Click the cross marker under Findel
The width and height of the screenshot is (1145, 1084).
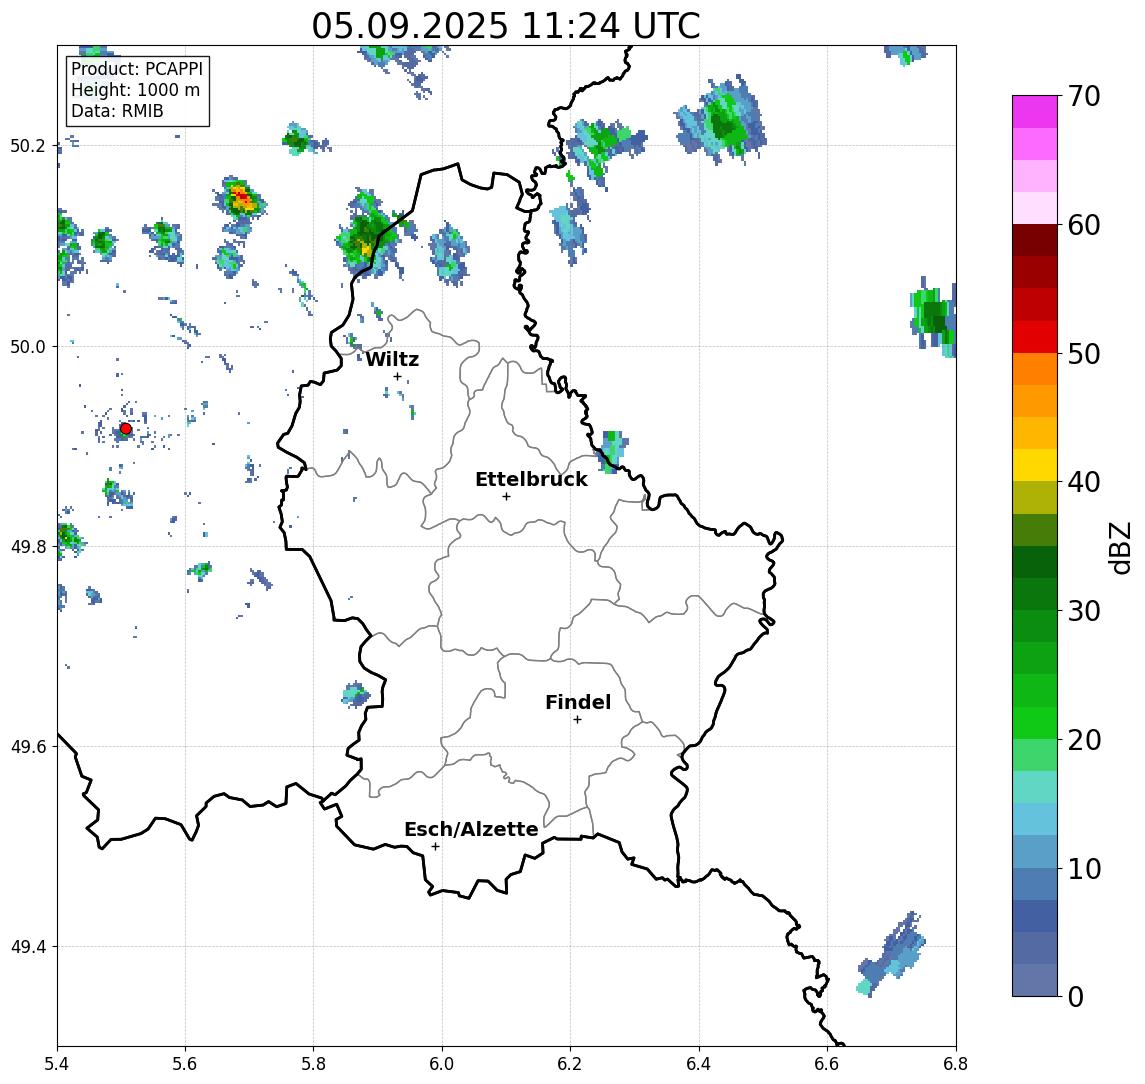point(577,720)
